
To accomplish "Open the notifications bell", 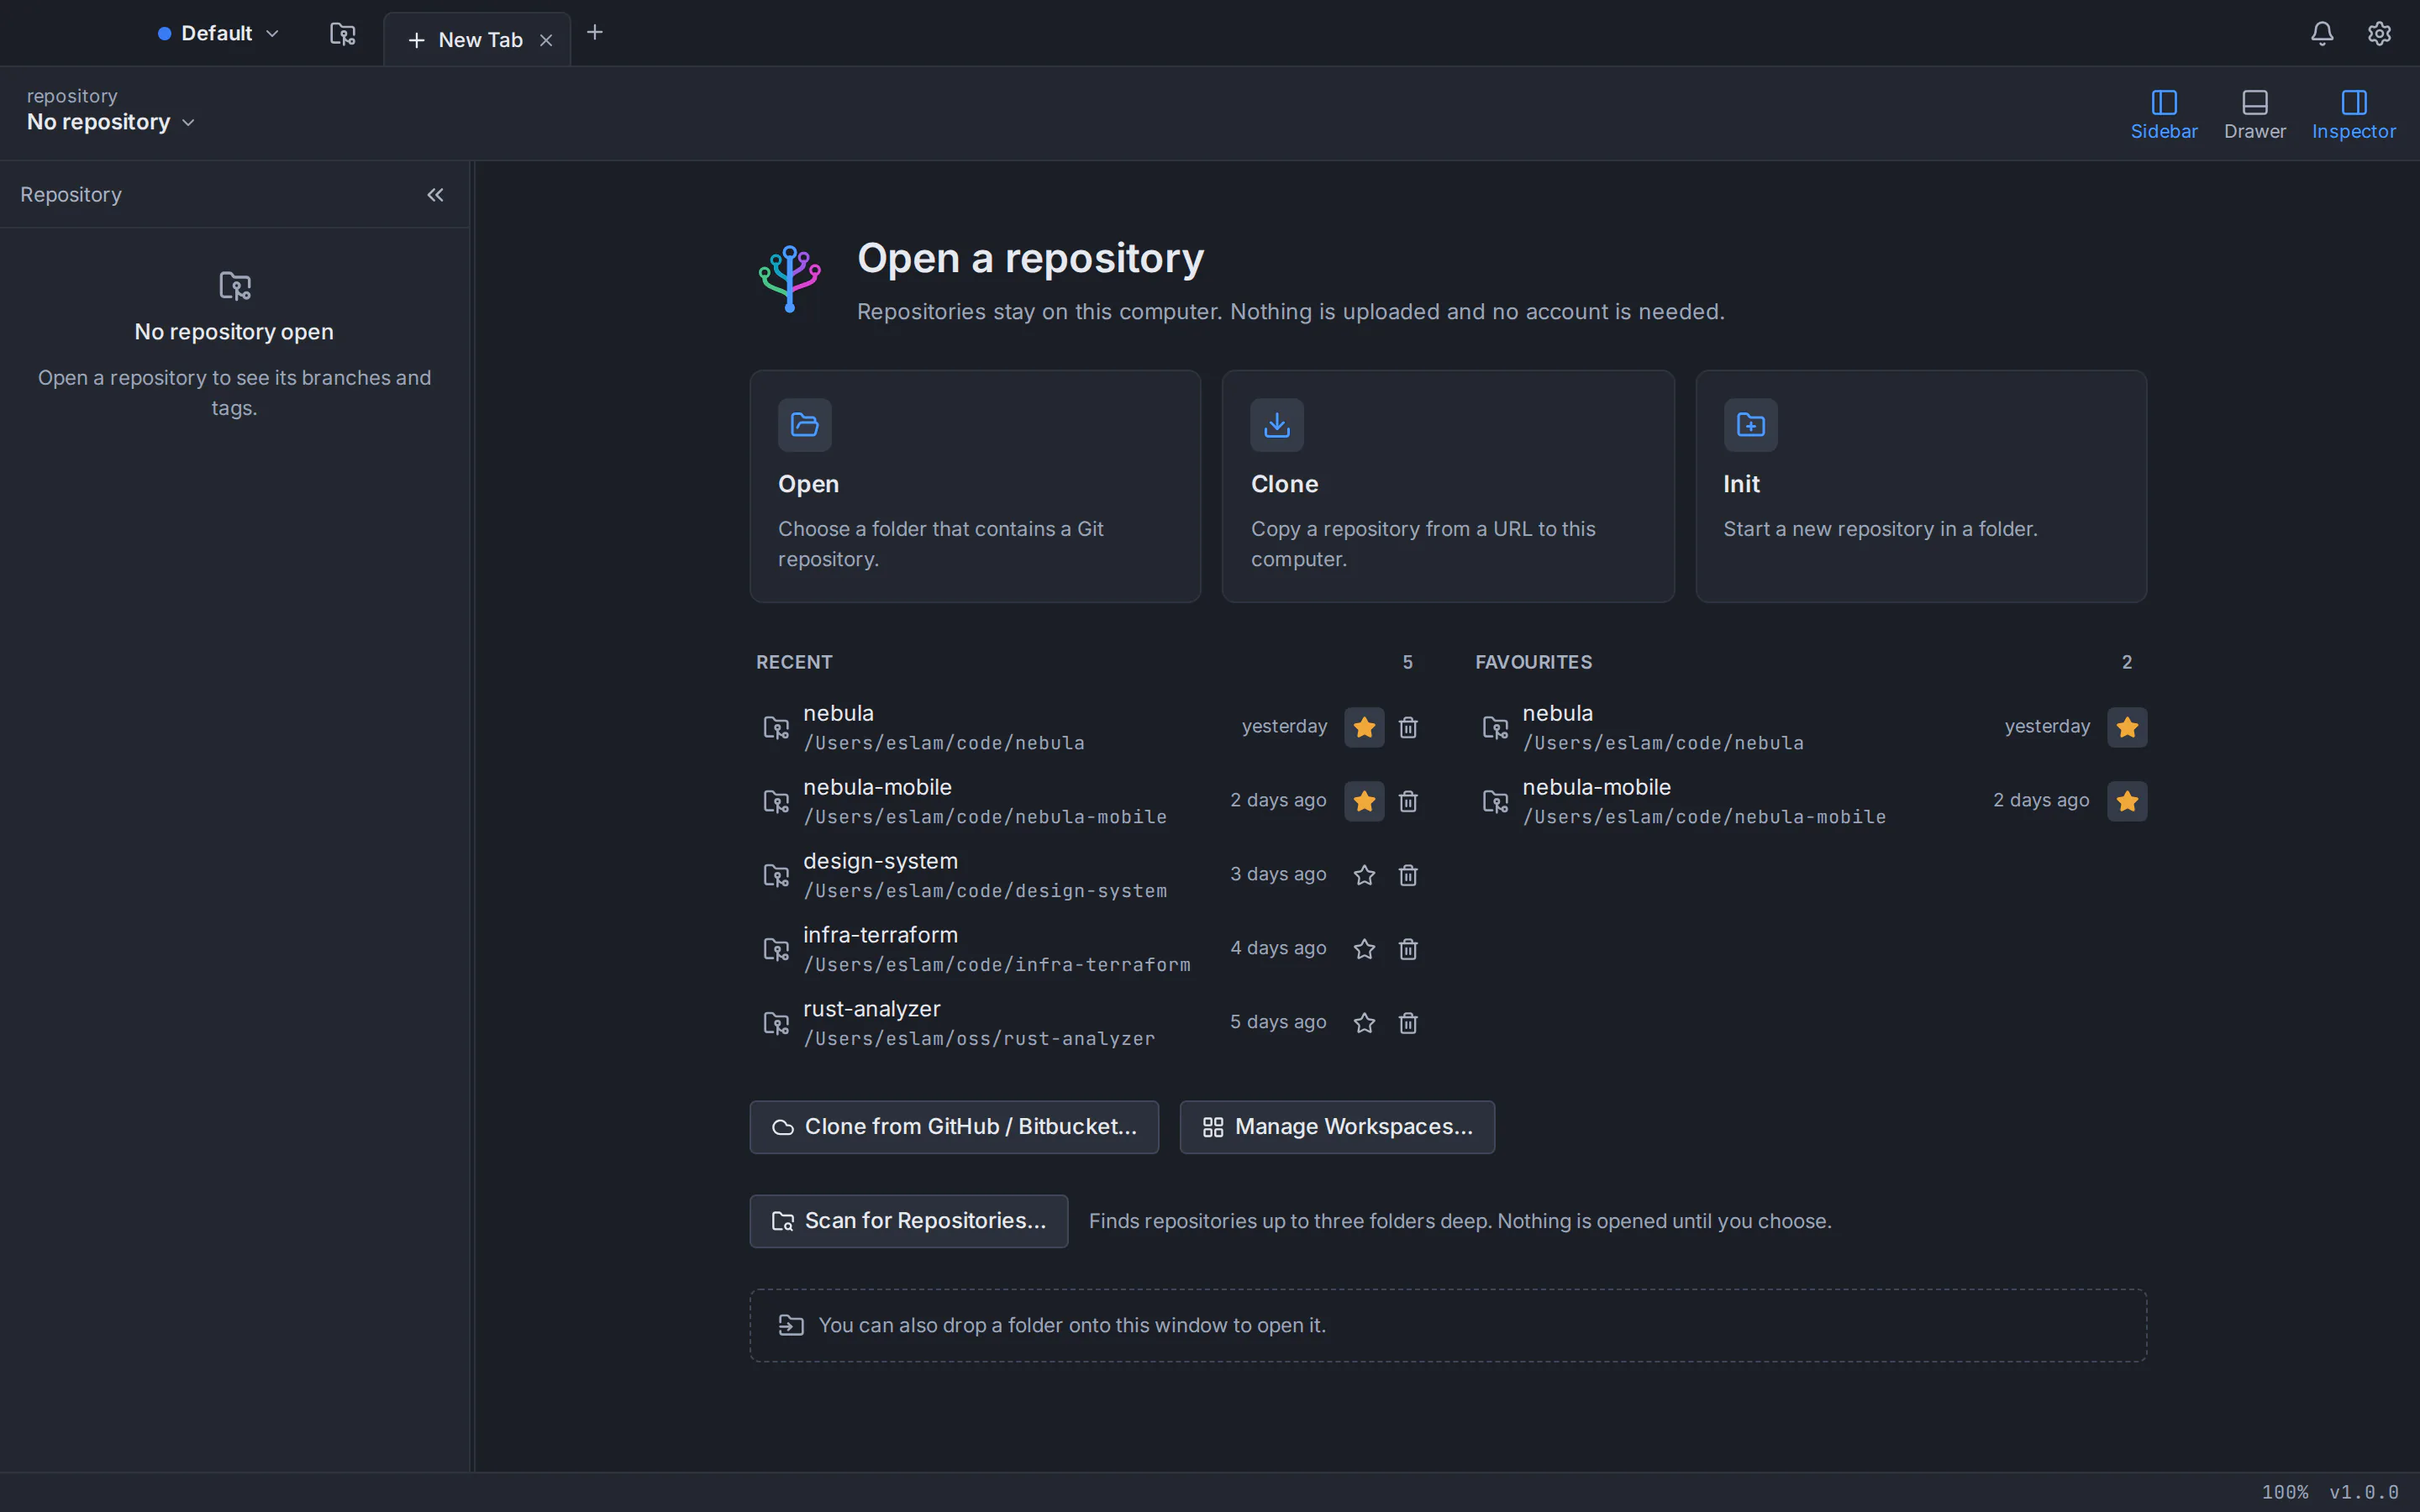I will [x=2322, y=33].
